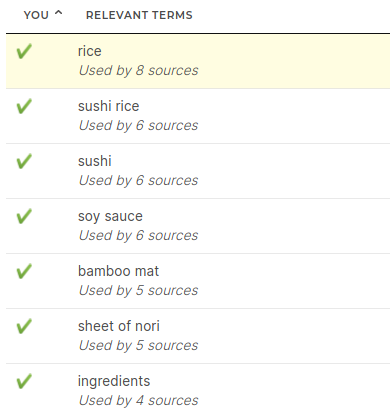Click the green checkmark beside bamboo mat
The height and width of the screenshot is (417, 390).
pyautogui.click(x=24, y=271)
